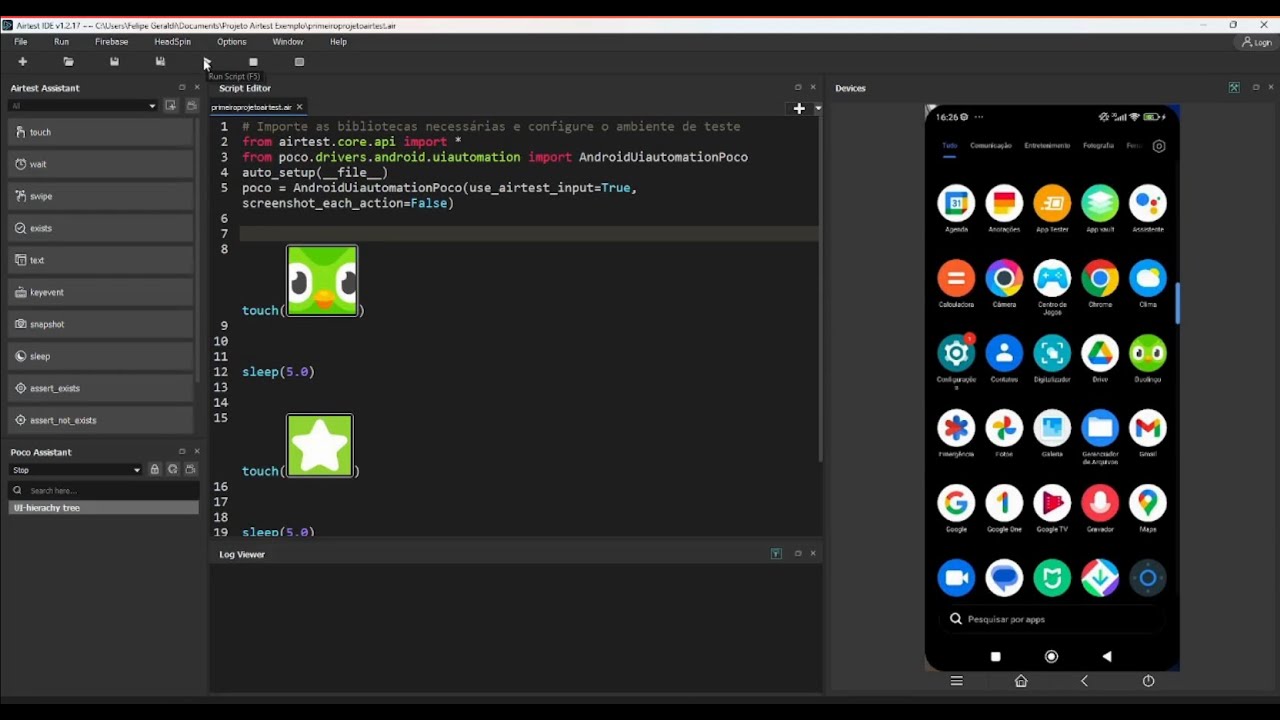This screenshot has height=720, width=1280.
Task: Open script with the folder icon
Action: pyautogui.click(x=68, y=62)
